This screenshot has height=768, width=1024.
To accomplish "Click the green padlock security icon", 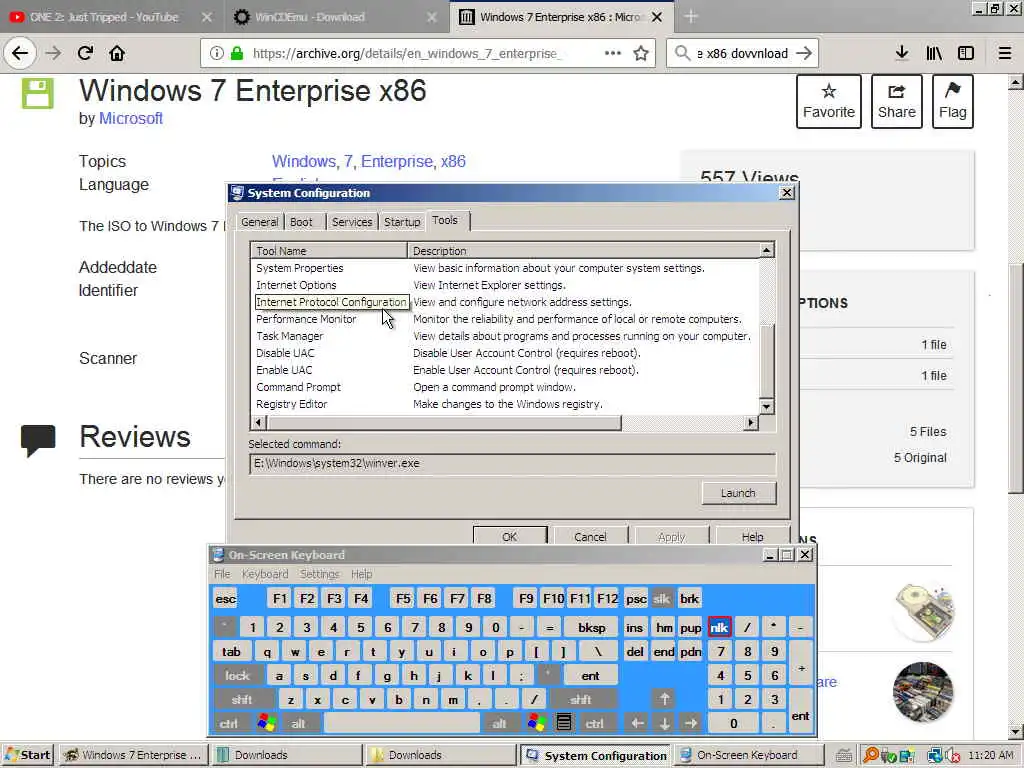I will tap(236, 53).
